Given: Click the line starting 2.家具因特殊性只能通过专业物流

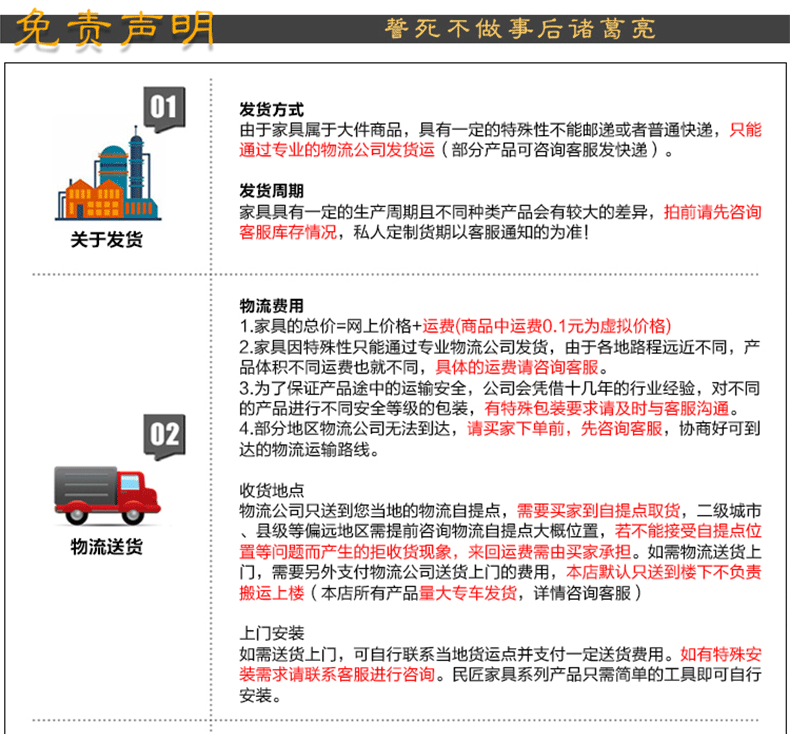Looking at the screenshot, I should click(x=500, y=347).
